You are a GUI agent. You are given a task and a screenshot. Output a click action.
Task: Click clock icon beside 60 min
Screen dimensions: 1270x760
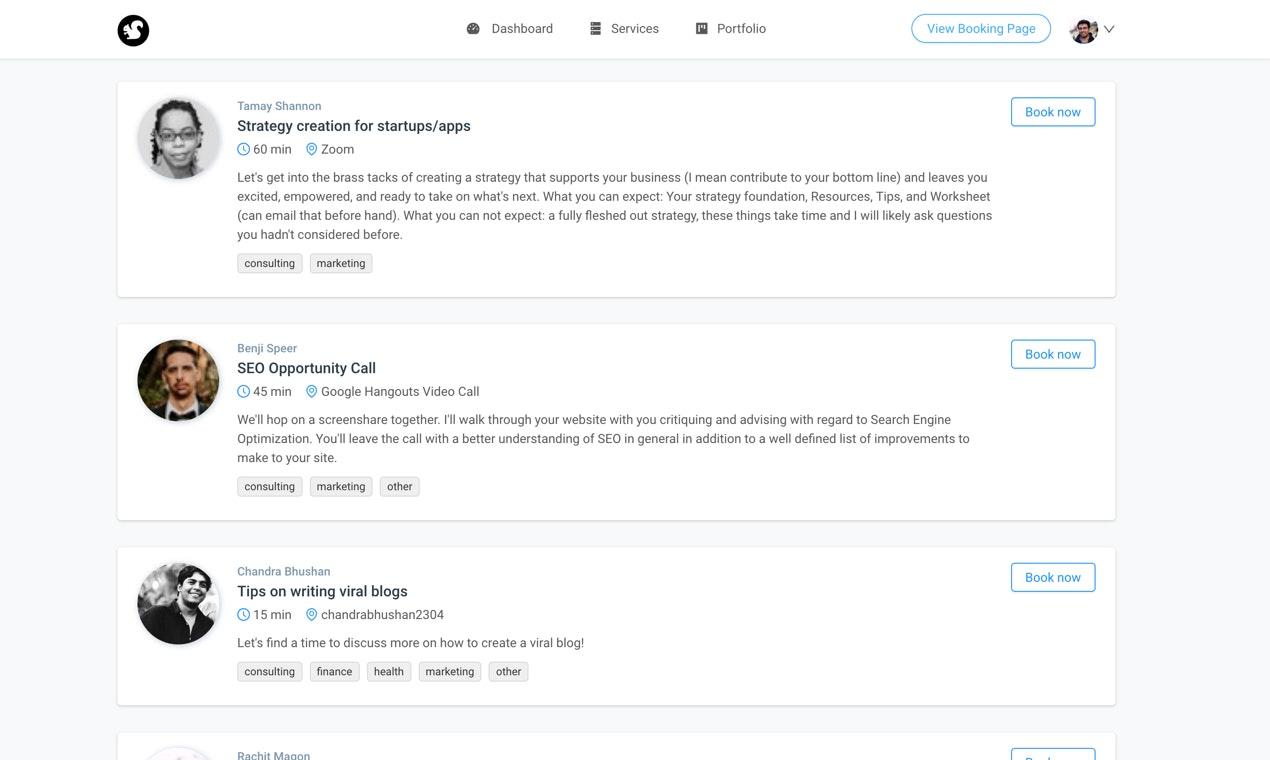click(243, 149)
